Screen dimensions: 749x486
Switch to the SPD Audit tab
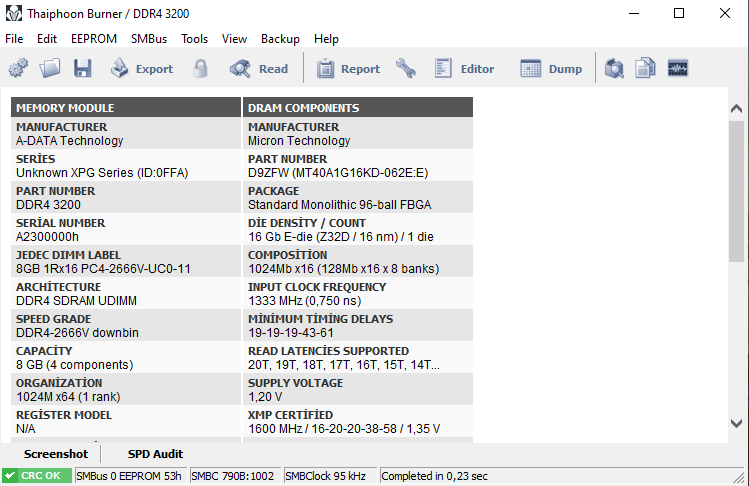[155, 454]
